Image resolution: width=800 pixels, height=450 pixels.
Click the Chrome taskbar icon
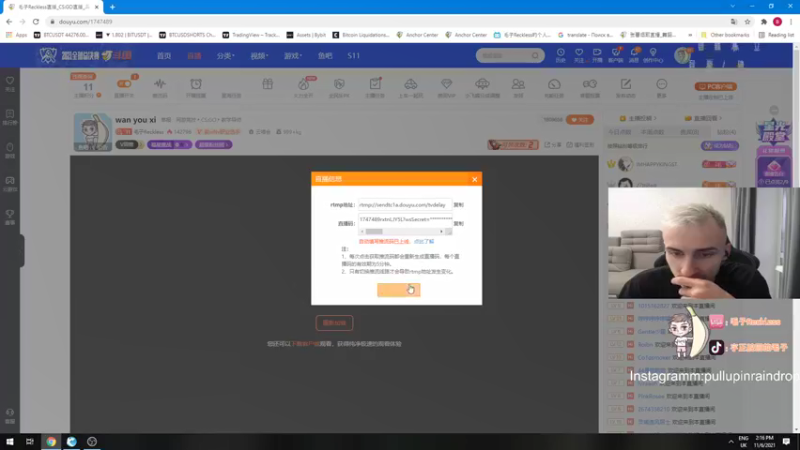51,441
